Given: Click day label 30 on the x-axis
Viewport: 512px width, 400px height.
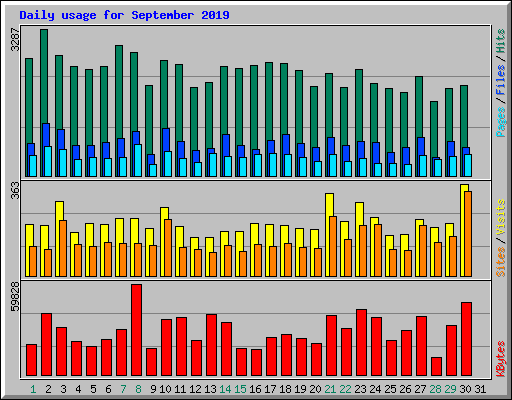Looking at the screenshot, I should (465, 389).
